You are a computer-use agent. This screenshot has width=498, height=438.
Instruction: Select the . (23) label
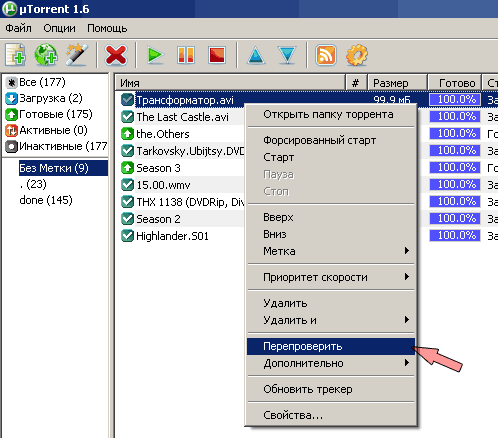(33, 184)
